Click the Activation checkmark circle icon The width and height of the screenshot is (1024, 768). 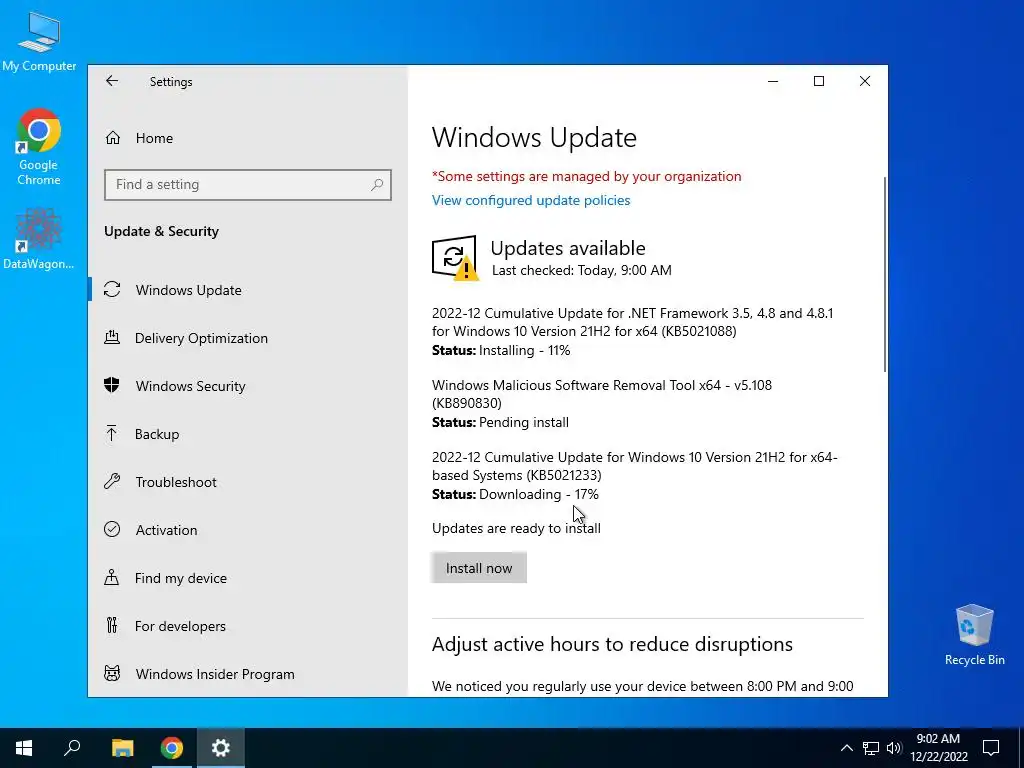112,529
